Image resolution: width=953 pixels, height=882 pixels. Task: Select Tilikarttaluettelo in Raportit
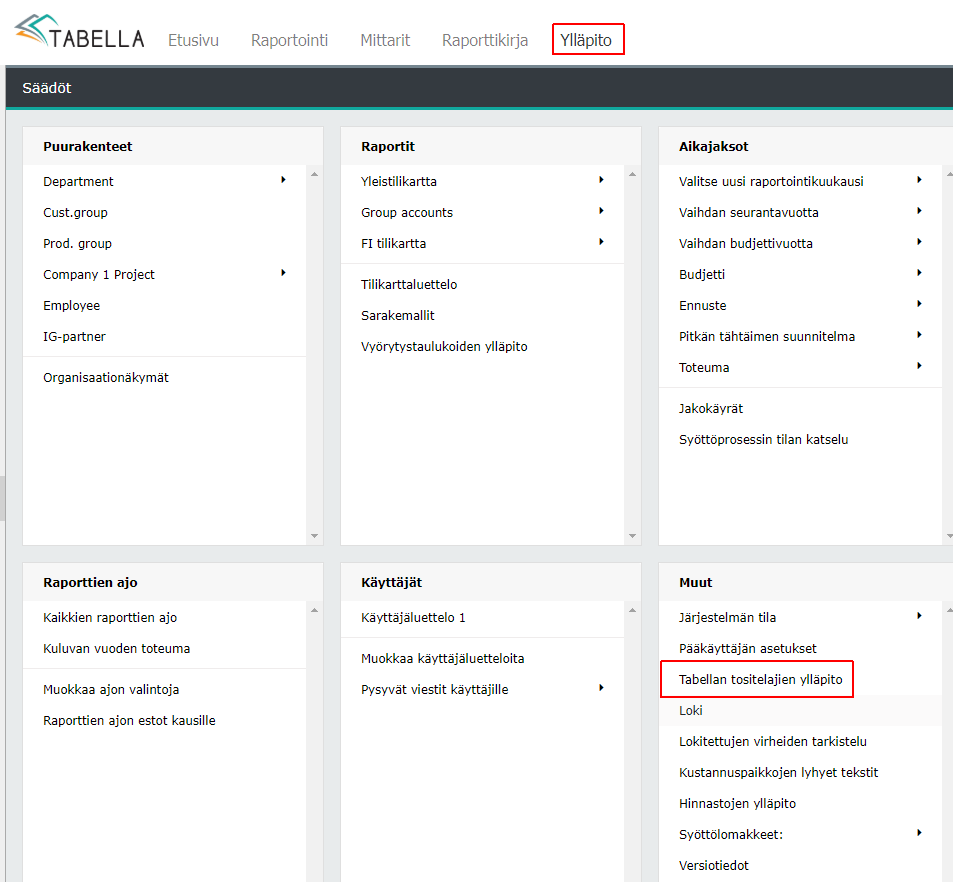[409, 285]
